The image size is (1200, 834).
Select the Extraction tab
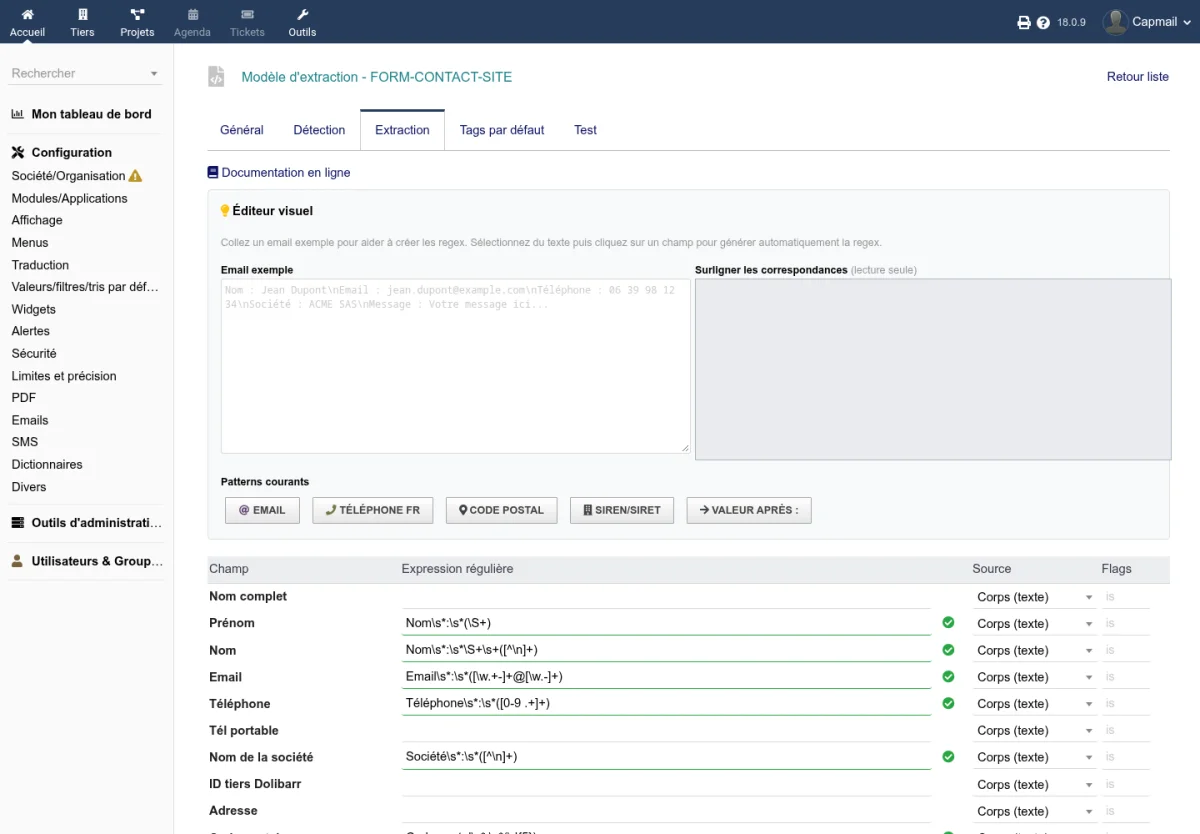point(402,130)
